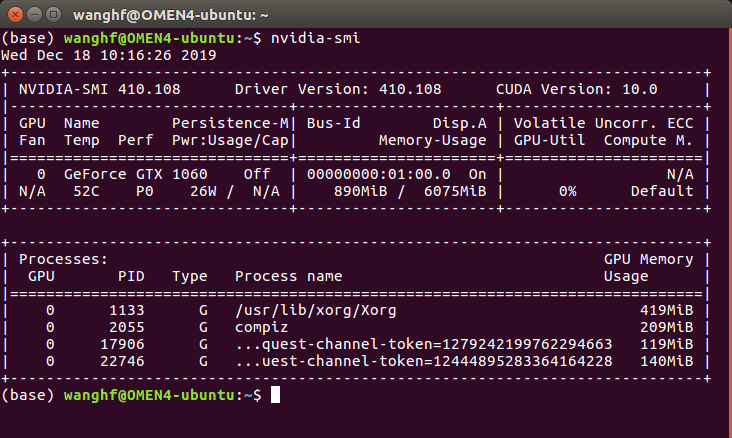Click the cursor at the bottom prompt
Image resolution: width=732 pixels, height=438 pixels.
click(275, 395)
